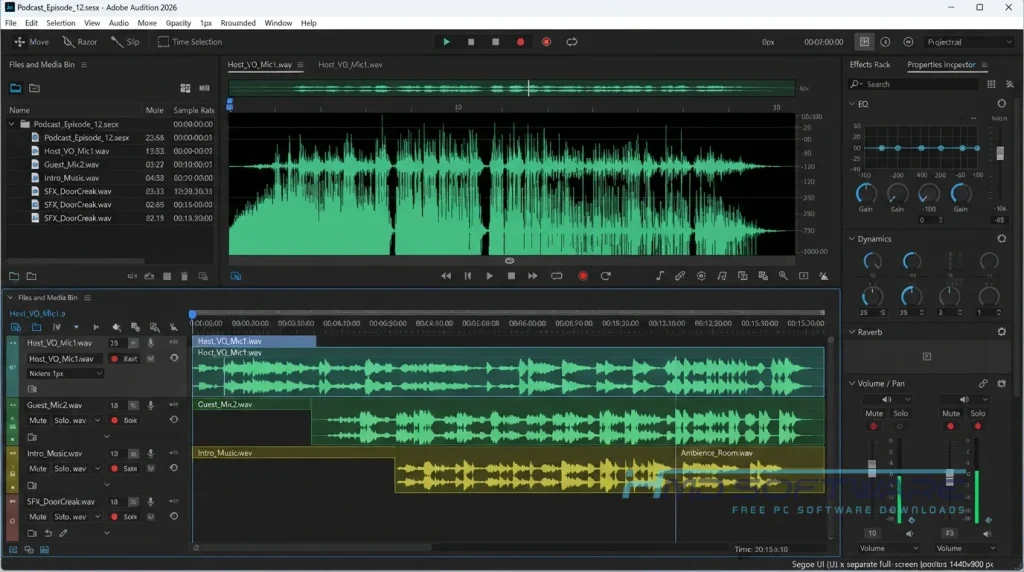Click the music note icon under waveform
1024x572 pixels.
(660, 276)
